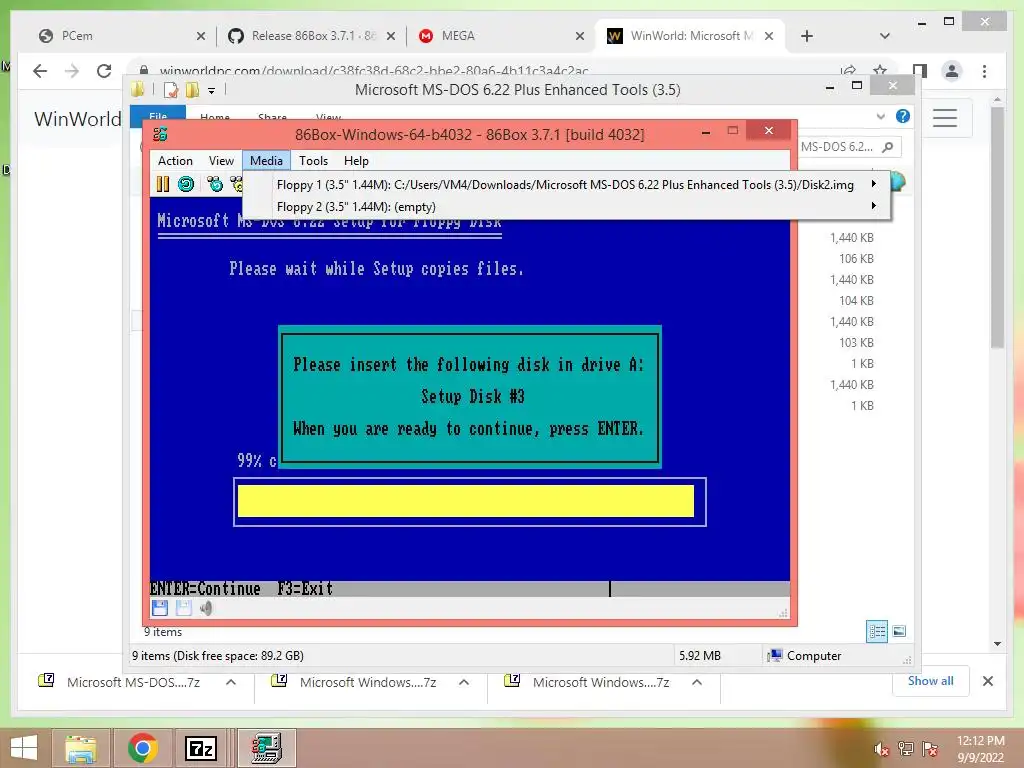Click Chrome back navigation arrow
The image size is (1024, 768).
pyautogui.click(x=40, y=71)
